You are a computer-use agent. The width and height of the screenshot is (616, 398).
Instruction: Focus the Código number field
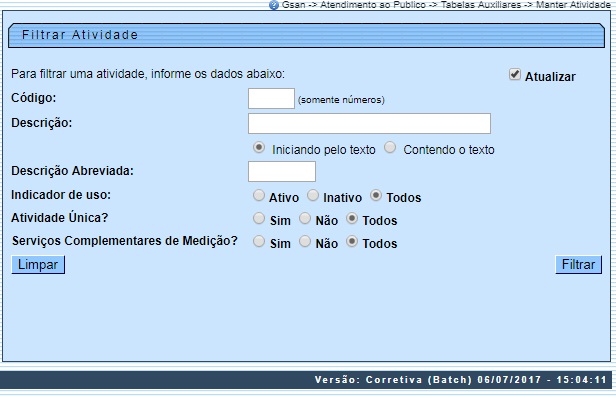click(271, 99)
